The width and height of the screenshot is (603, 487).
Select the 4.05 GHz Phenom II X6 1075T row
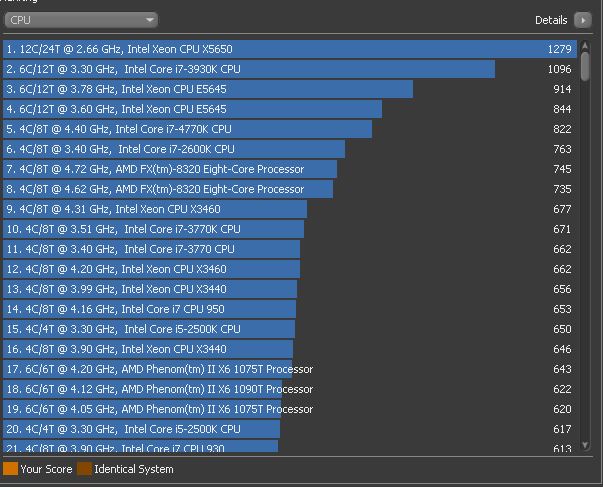tap(290, 409)
